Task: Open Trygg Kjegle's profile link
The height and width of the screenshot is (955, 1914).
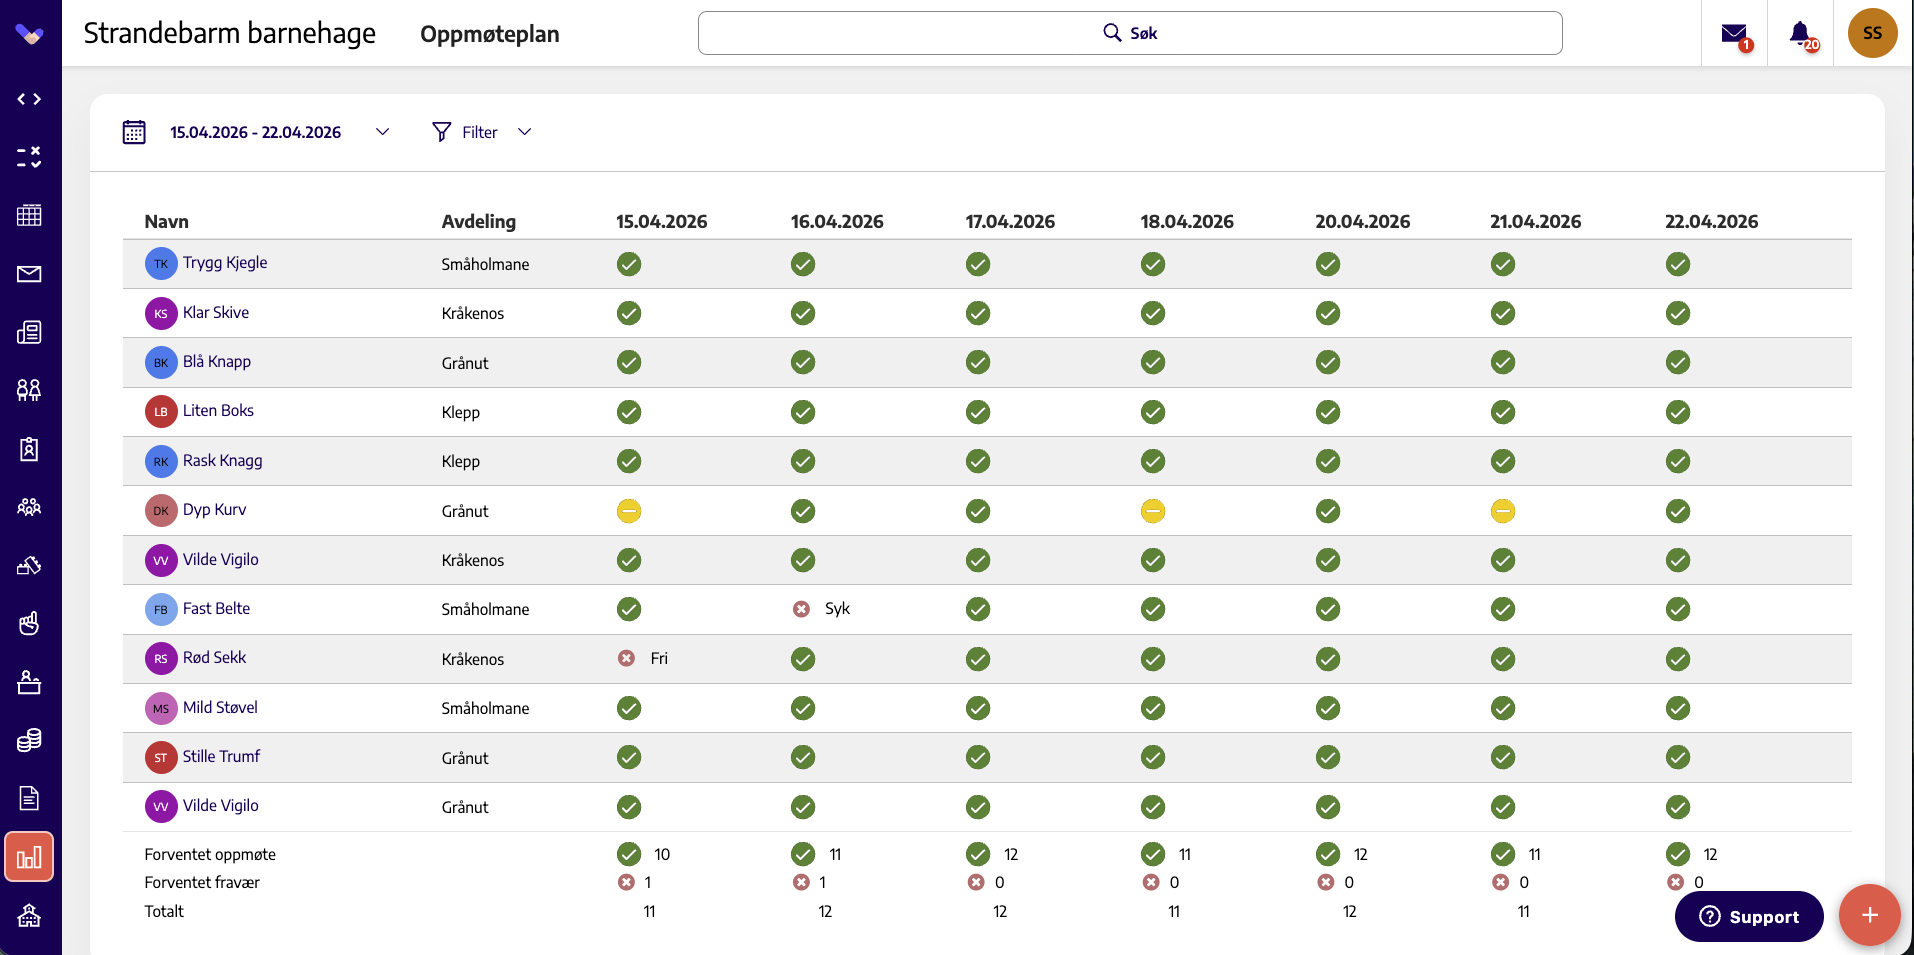Action: [225, 262]
